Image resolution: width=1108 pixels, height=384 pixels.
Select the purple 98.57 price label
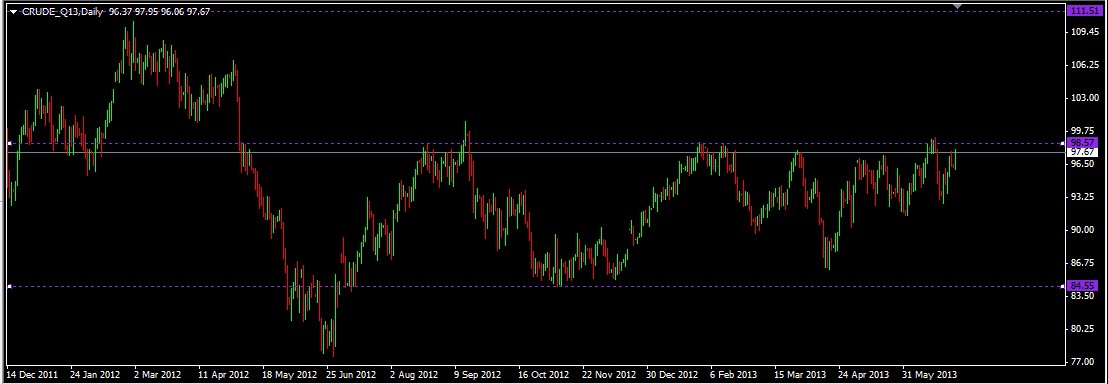tap(1083, 143)
